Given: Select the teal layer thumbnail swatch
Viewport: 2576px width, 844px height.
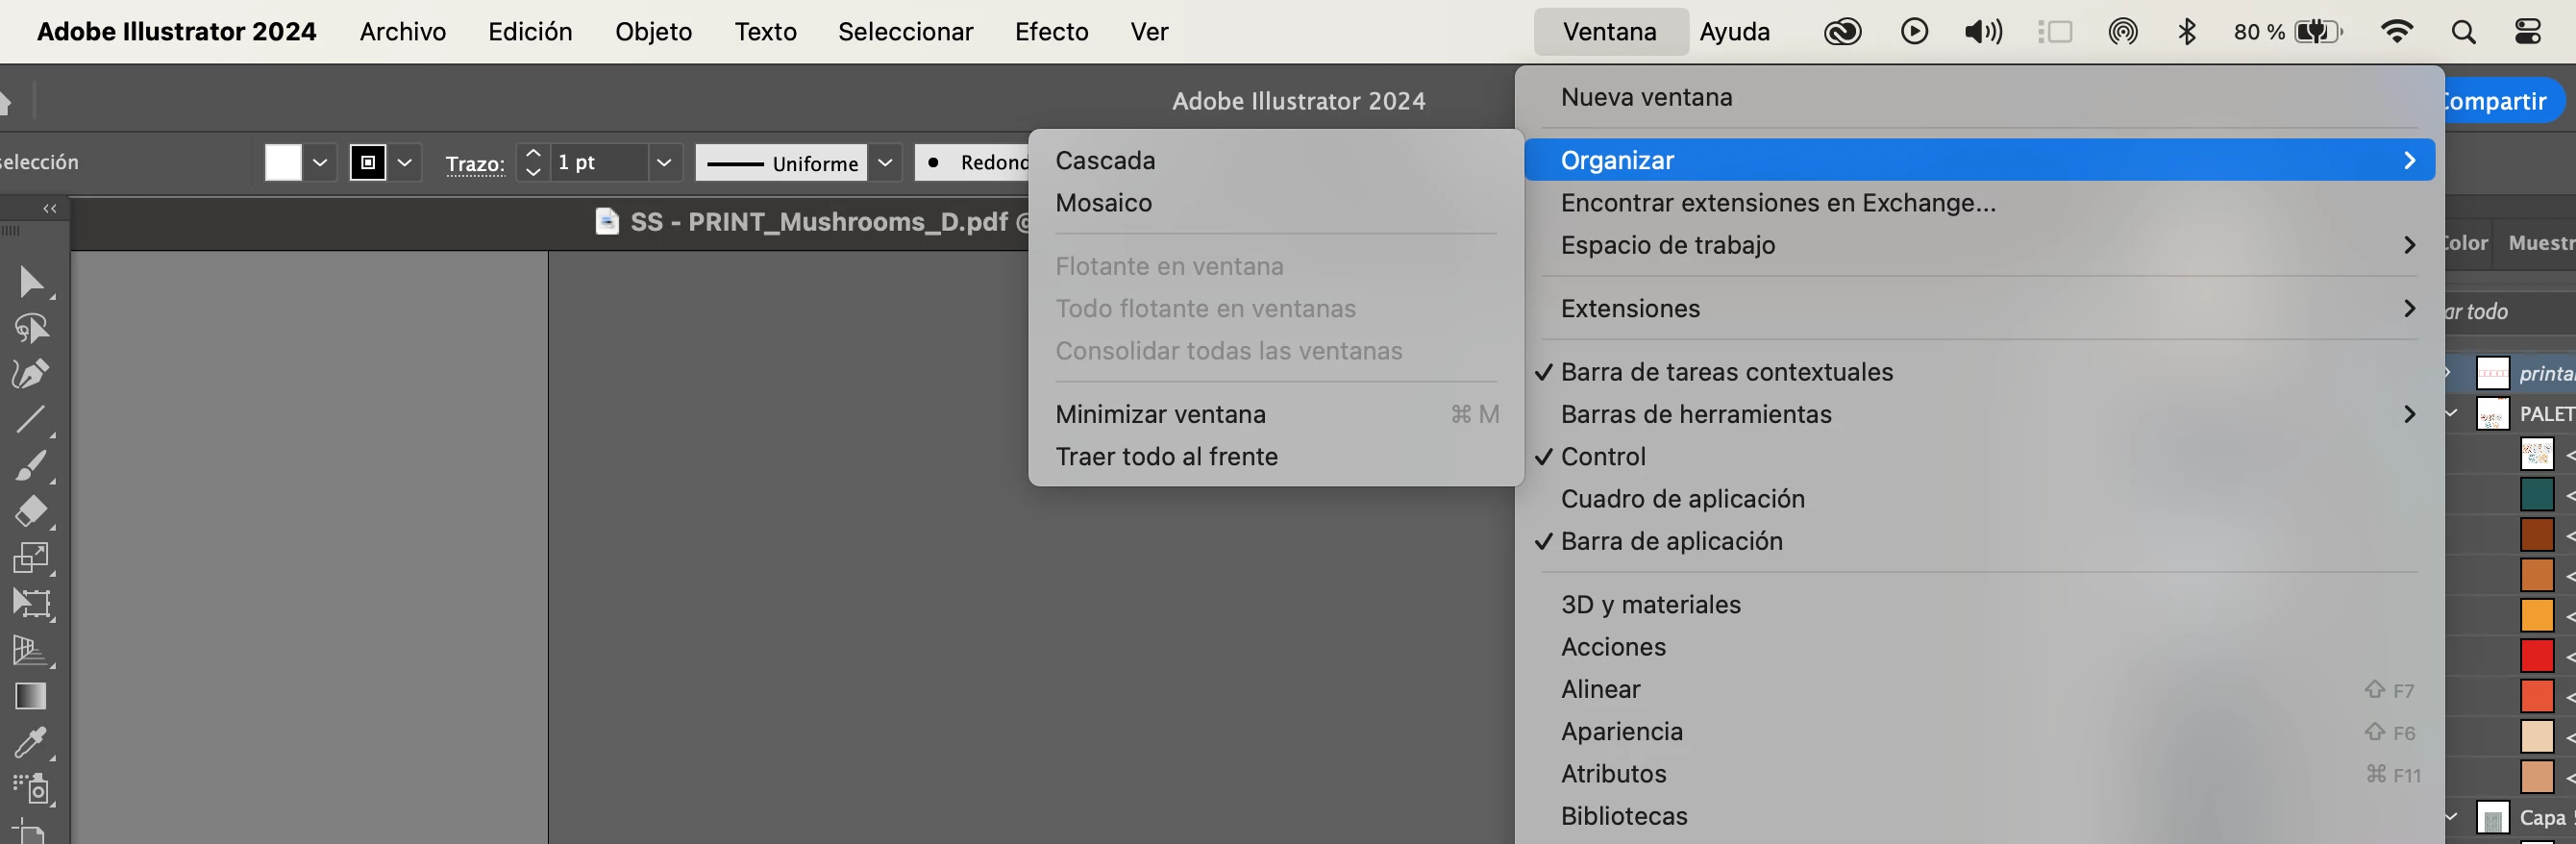Looking at the screenshot, I should [x=2536, y=494].
